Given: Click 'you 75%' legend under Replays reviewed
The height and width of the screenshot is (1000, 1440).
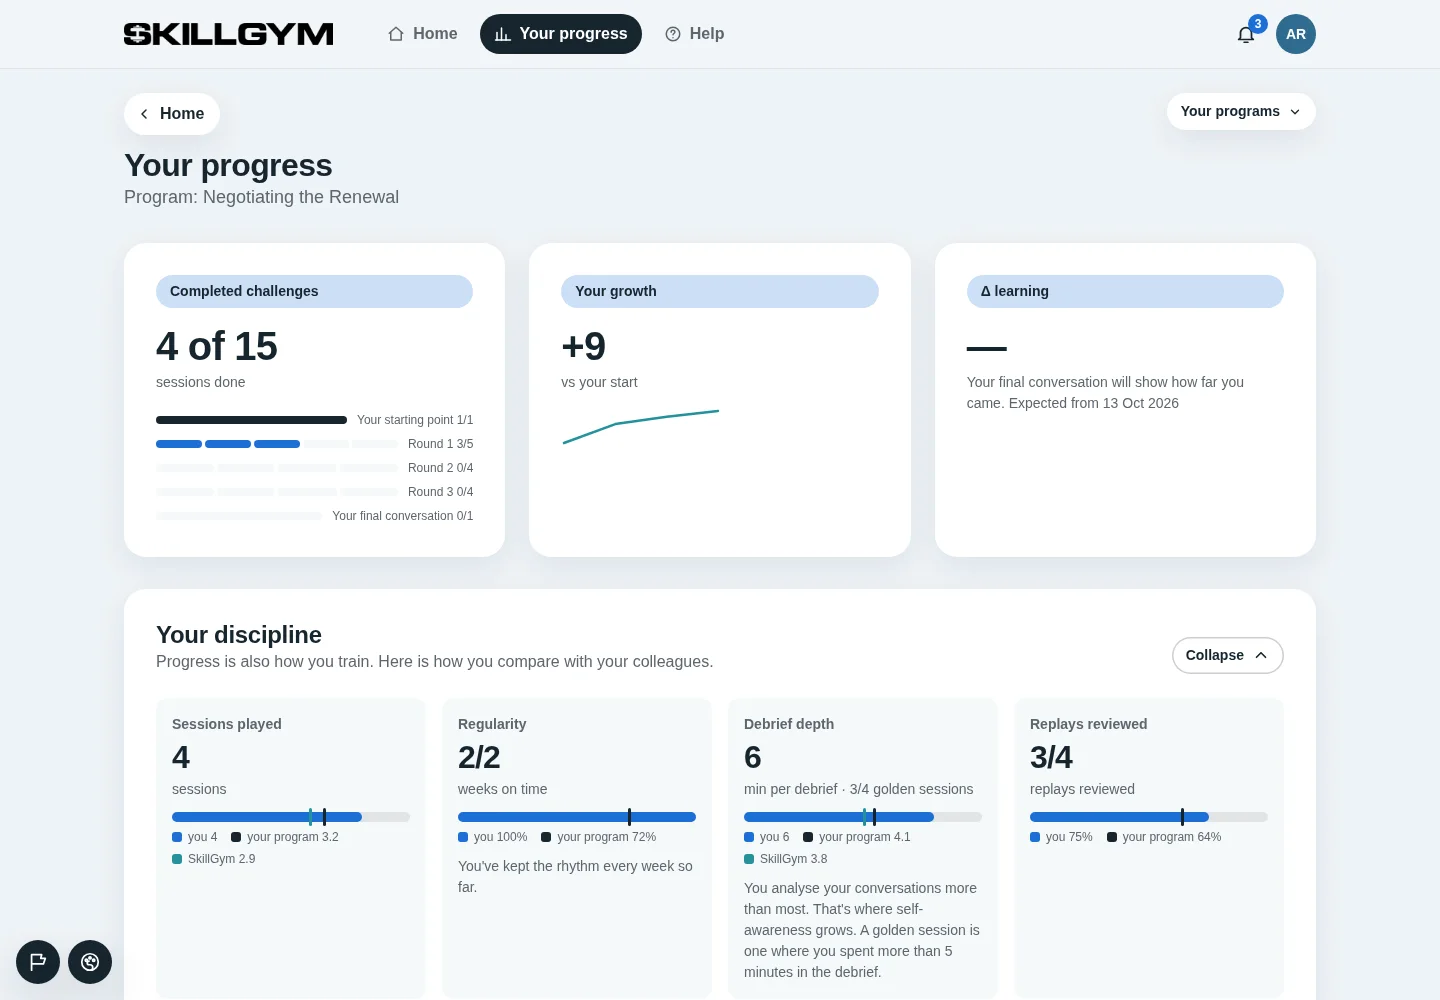Looking at the screenshot, I should coord(1061,837).
